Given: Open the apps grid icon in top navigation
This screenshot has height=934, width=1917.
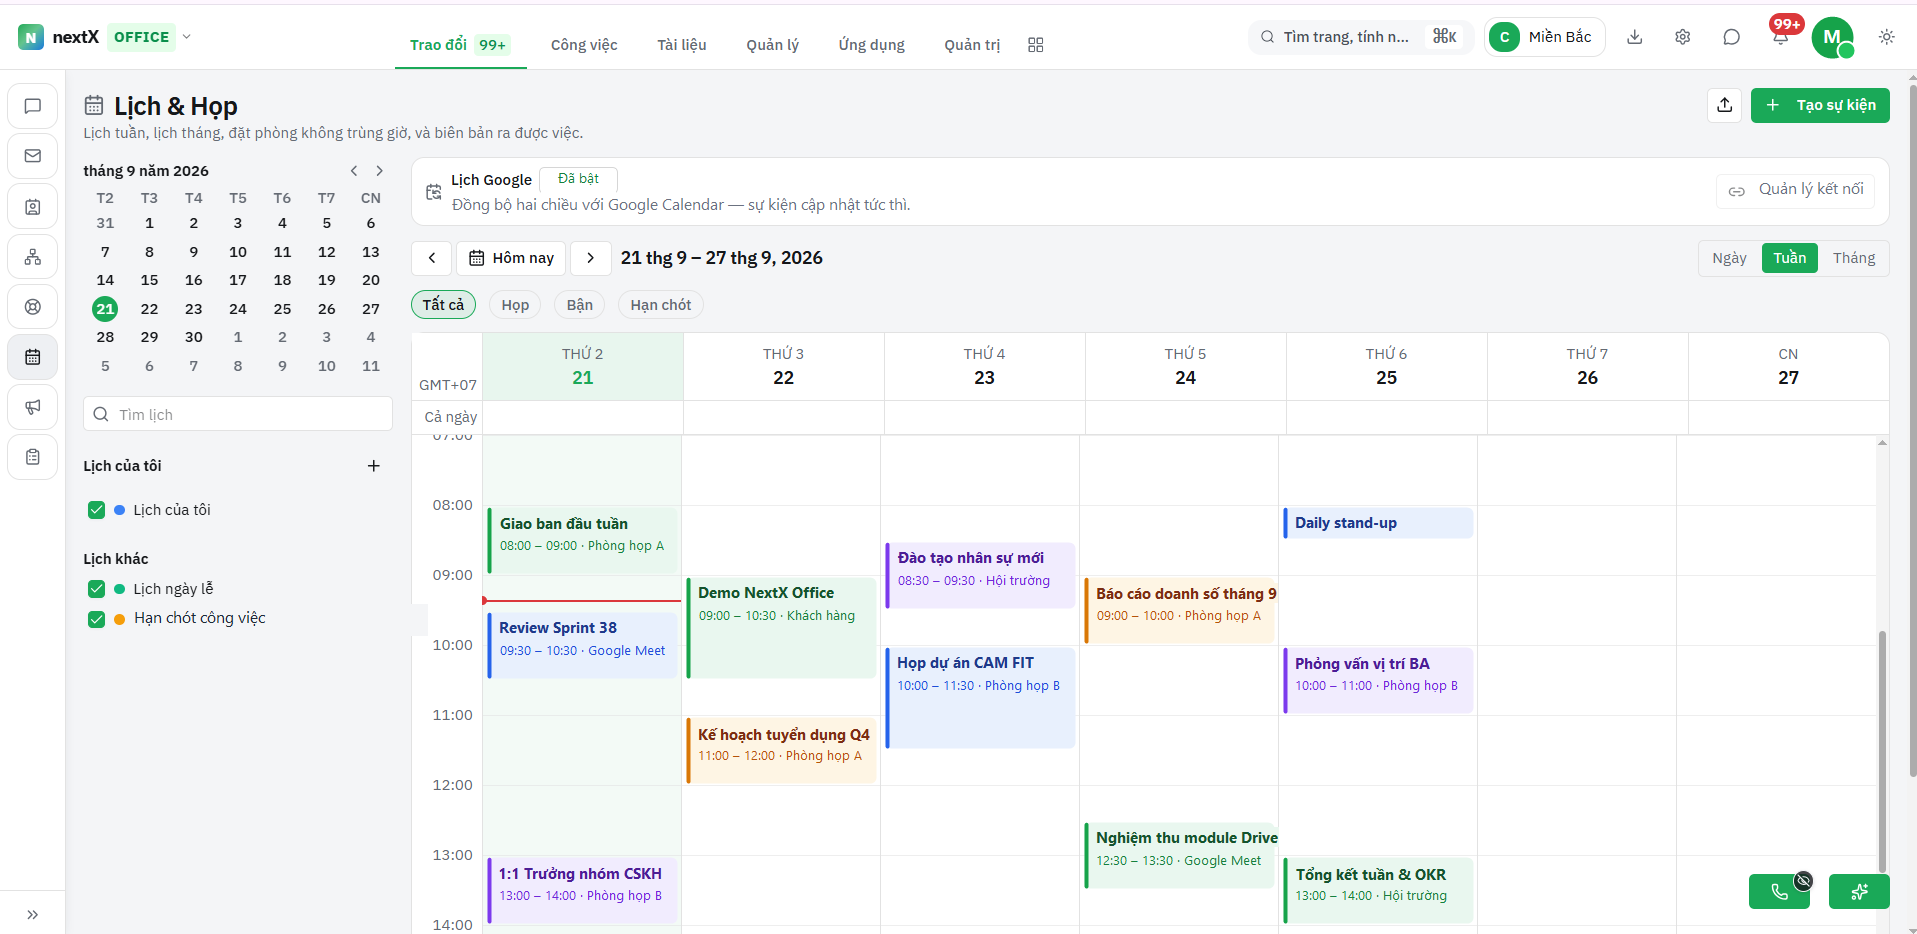Looking at the screenshot, I should point(1036,45).
